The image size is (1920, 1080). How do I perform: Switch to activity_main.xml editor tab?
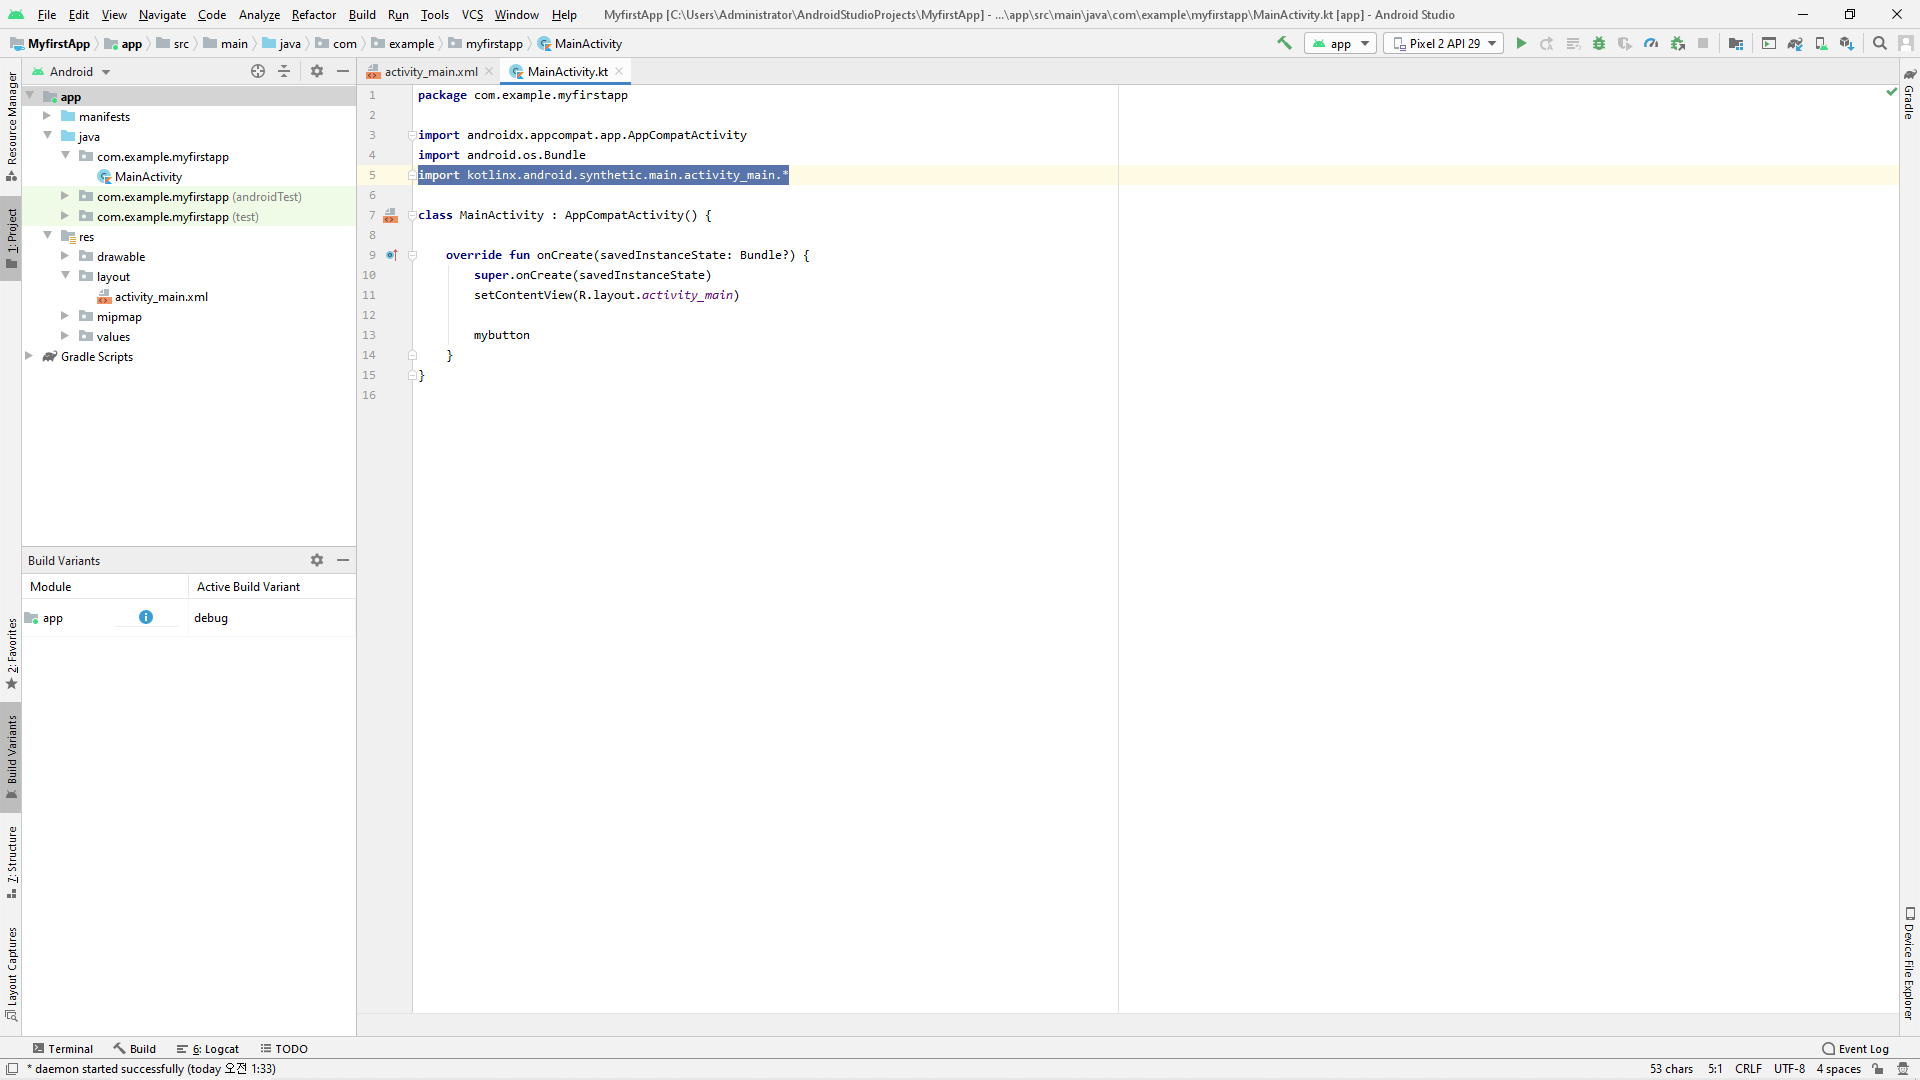[x=430, y=71]
